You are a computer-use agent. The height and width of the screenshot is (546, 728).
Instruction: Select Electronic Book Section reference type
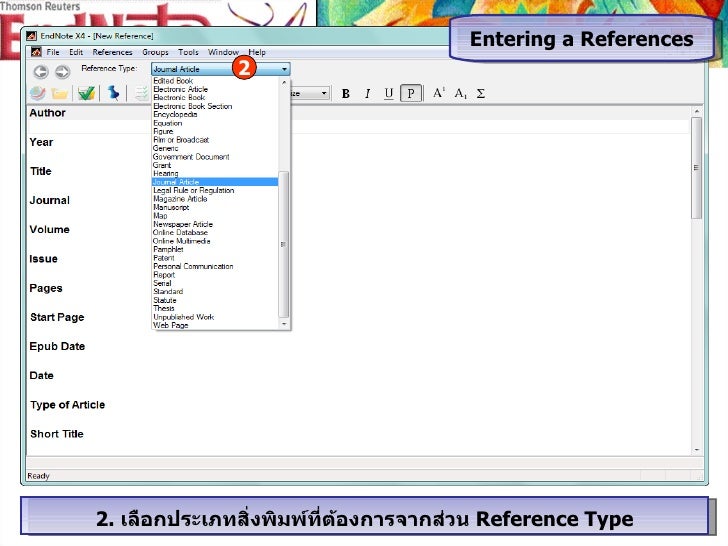tap(192, 106)
